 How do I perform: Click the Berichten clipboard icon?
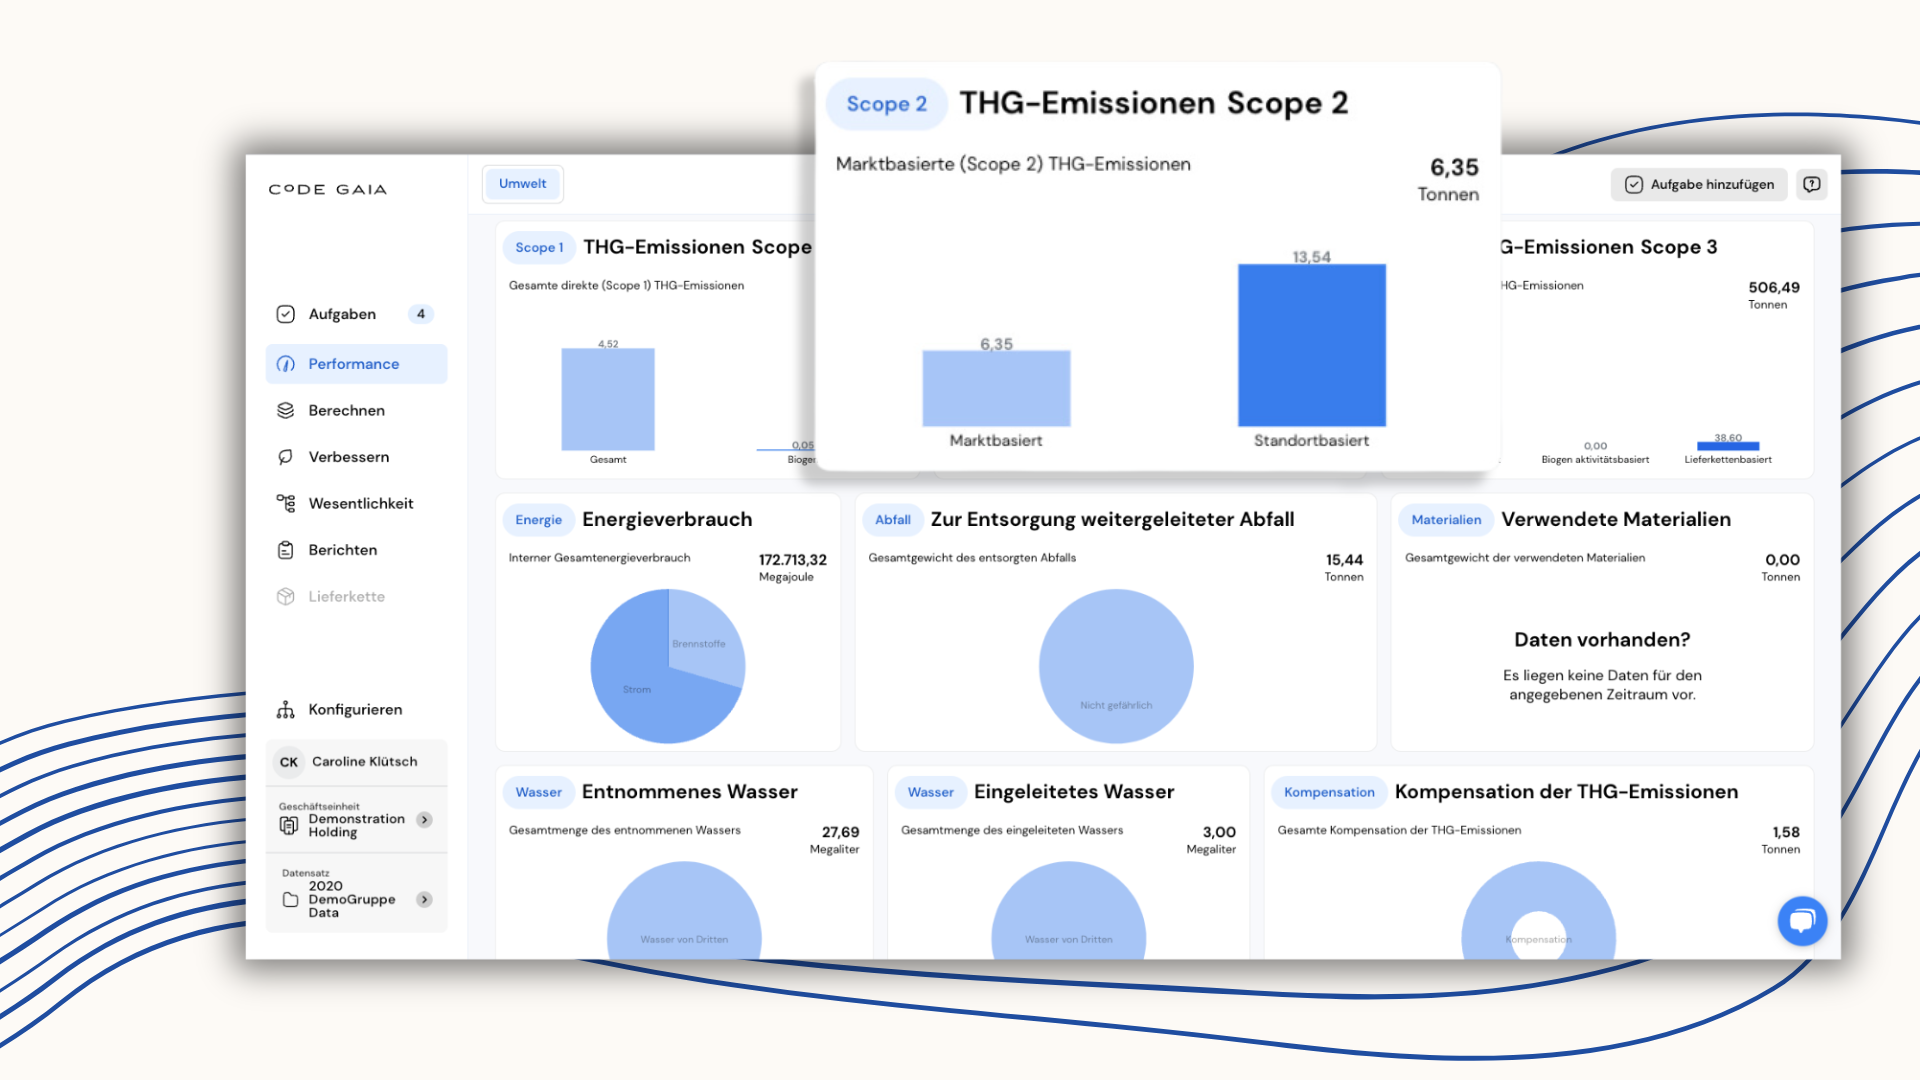click(286, 550)
